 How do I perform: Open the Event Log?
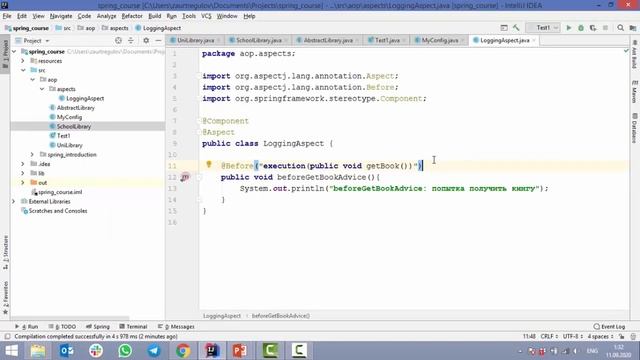click(x=609, y=327)
